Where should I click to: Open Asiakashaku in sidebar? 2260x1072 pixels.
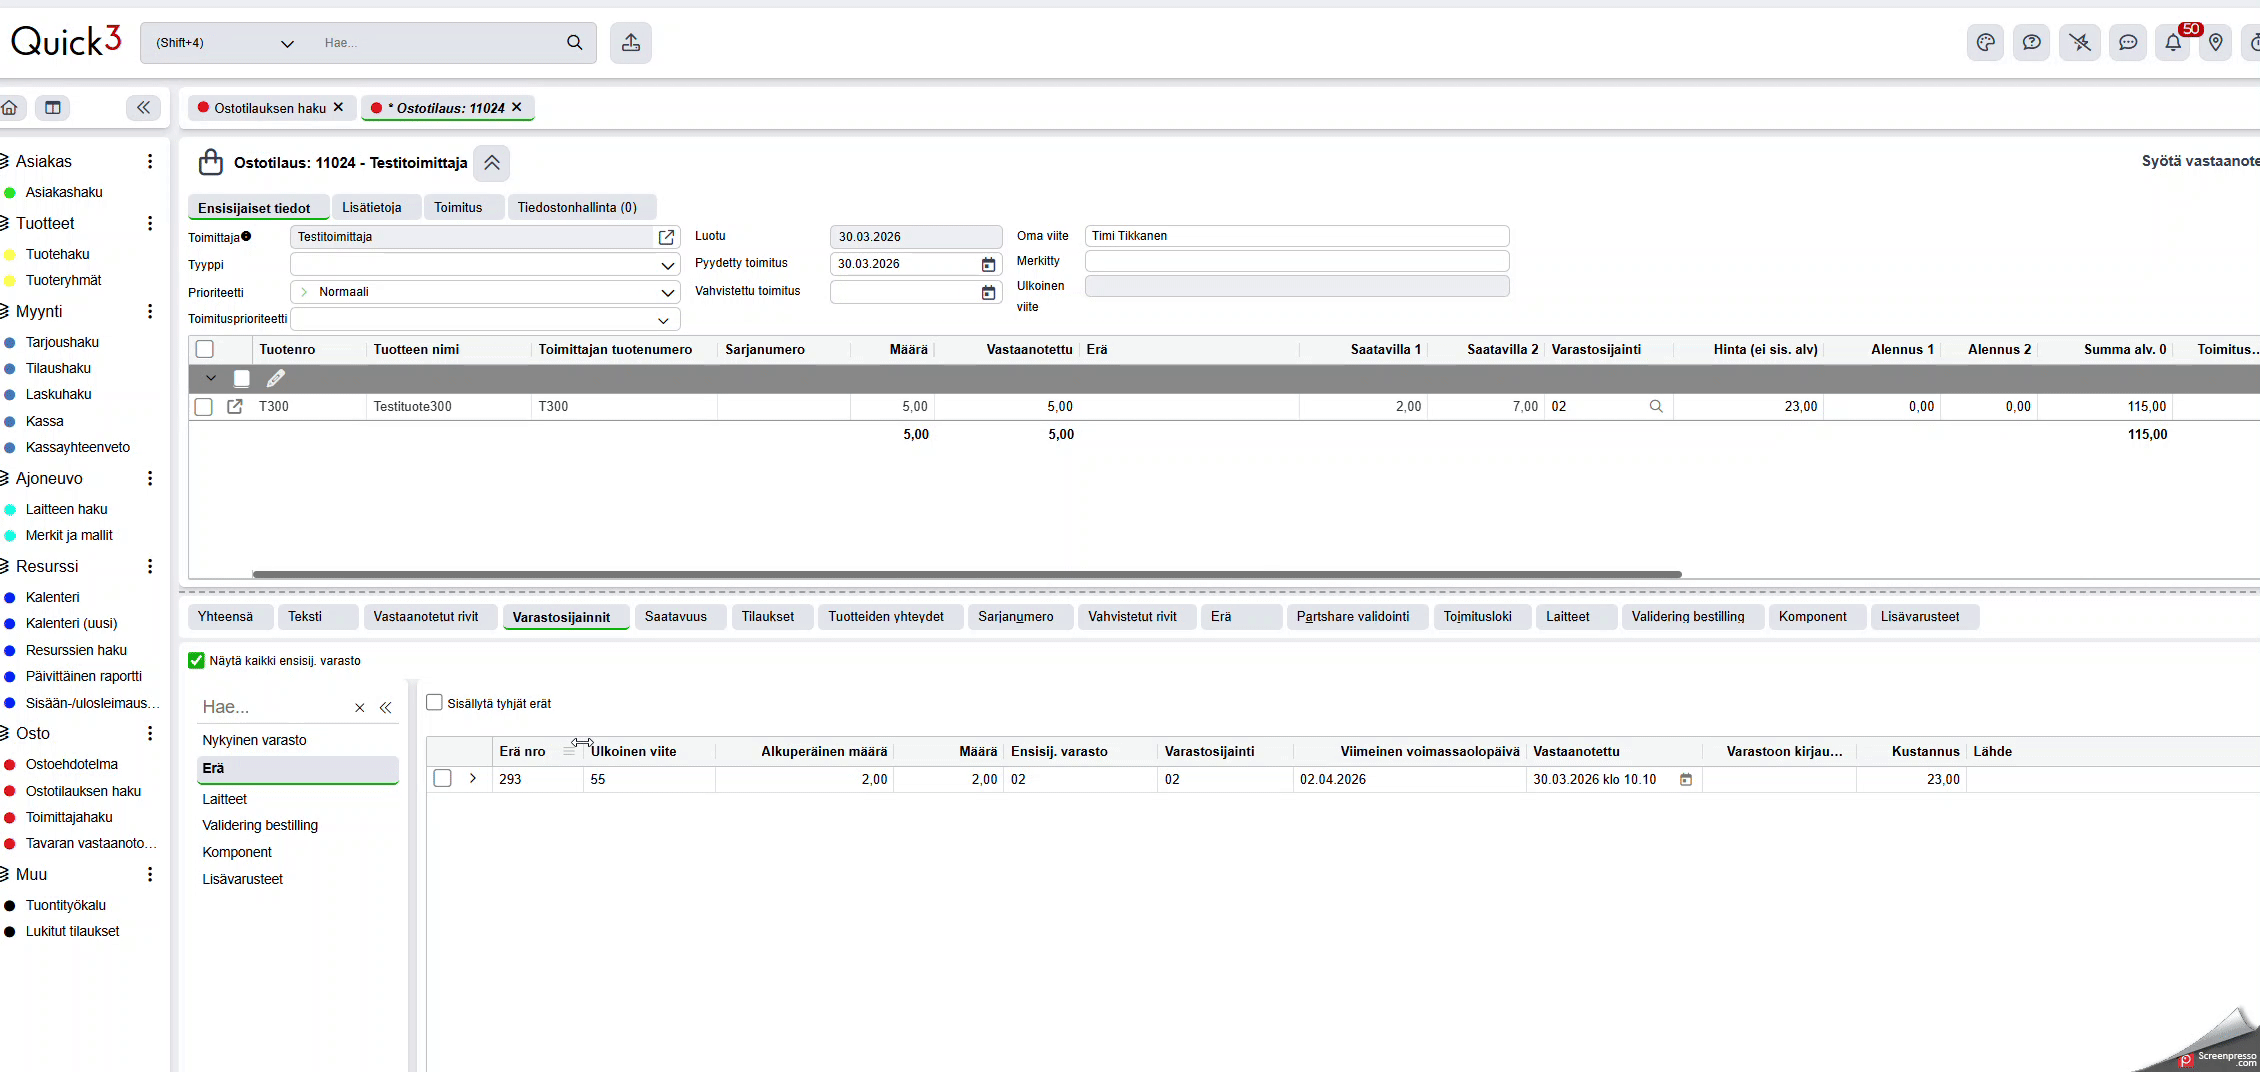pos(64,192)
